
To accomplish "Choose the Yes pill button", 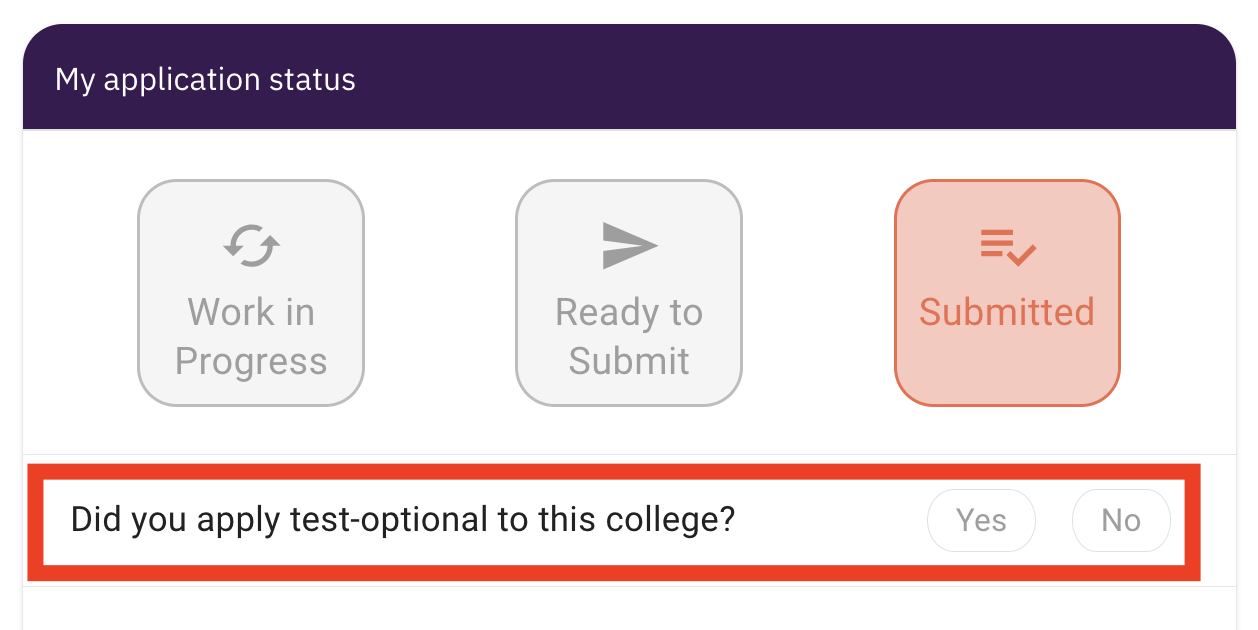I will click(x=982, y=520).
